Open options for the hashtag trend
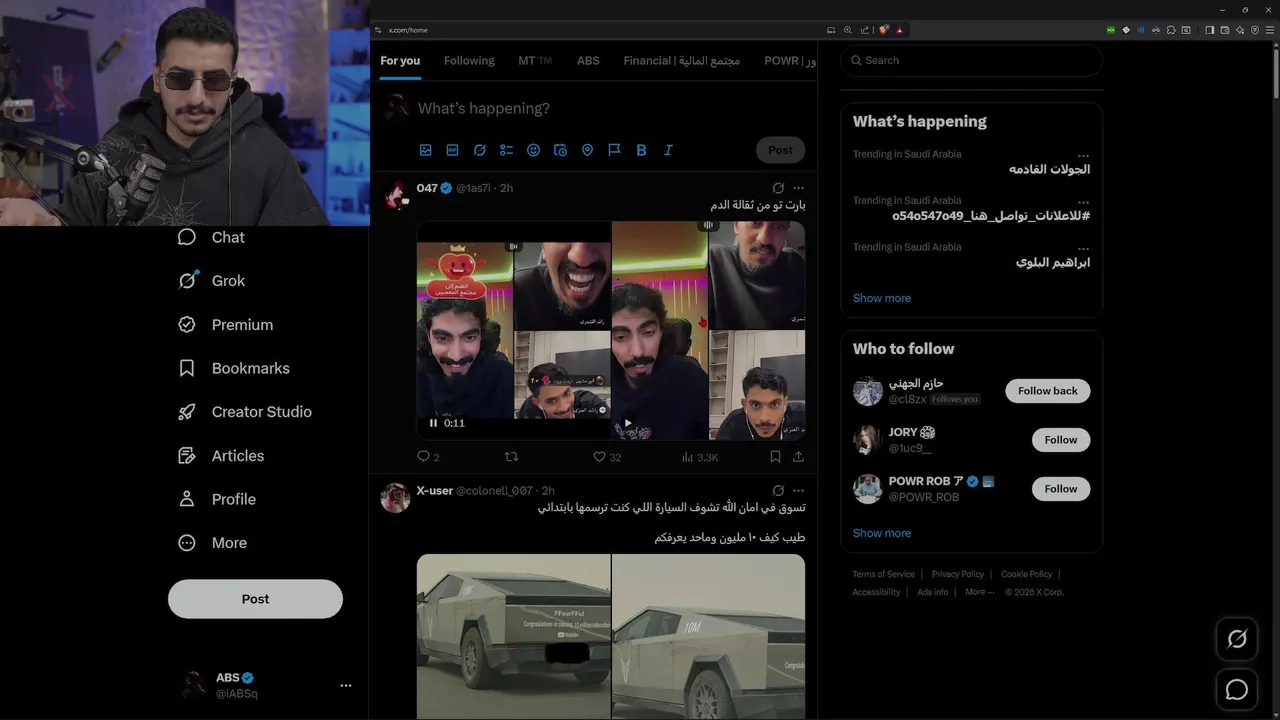Image resolution: width=1280 pixels, height=720 pixels. pos(1083,201)
